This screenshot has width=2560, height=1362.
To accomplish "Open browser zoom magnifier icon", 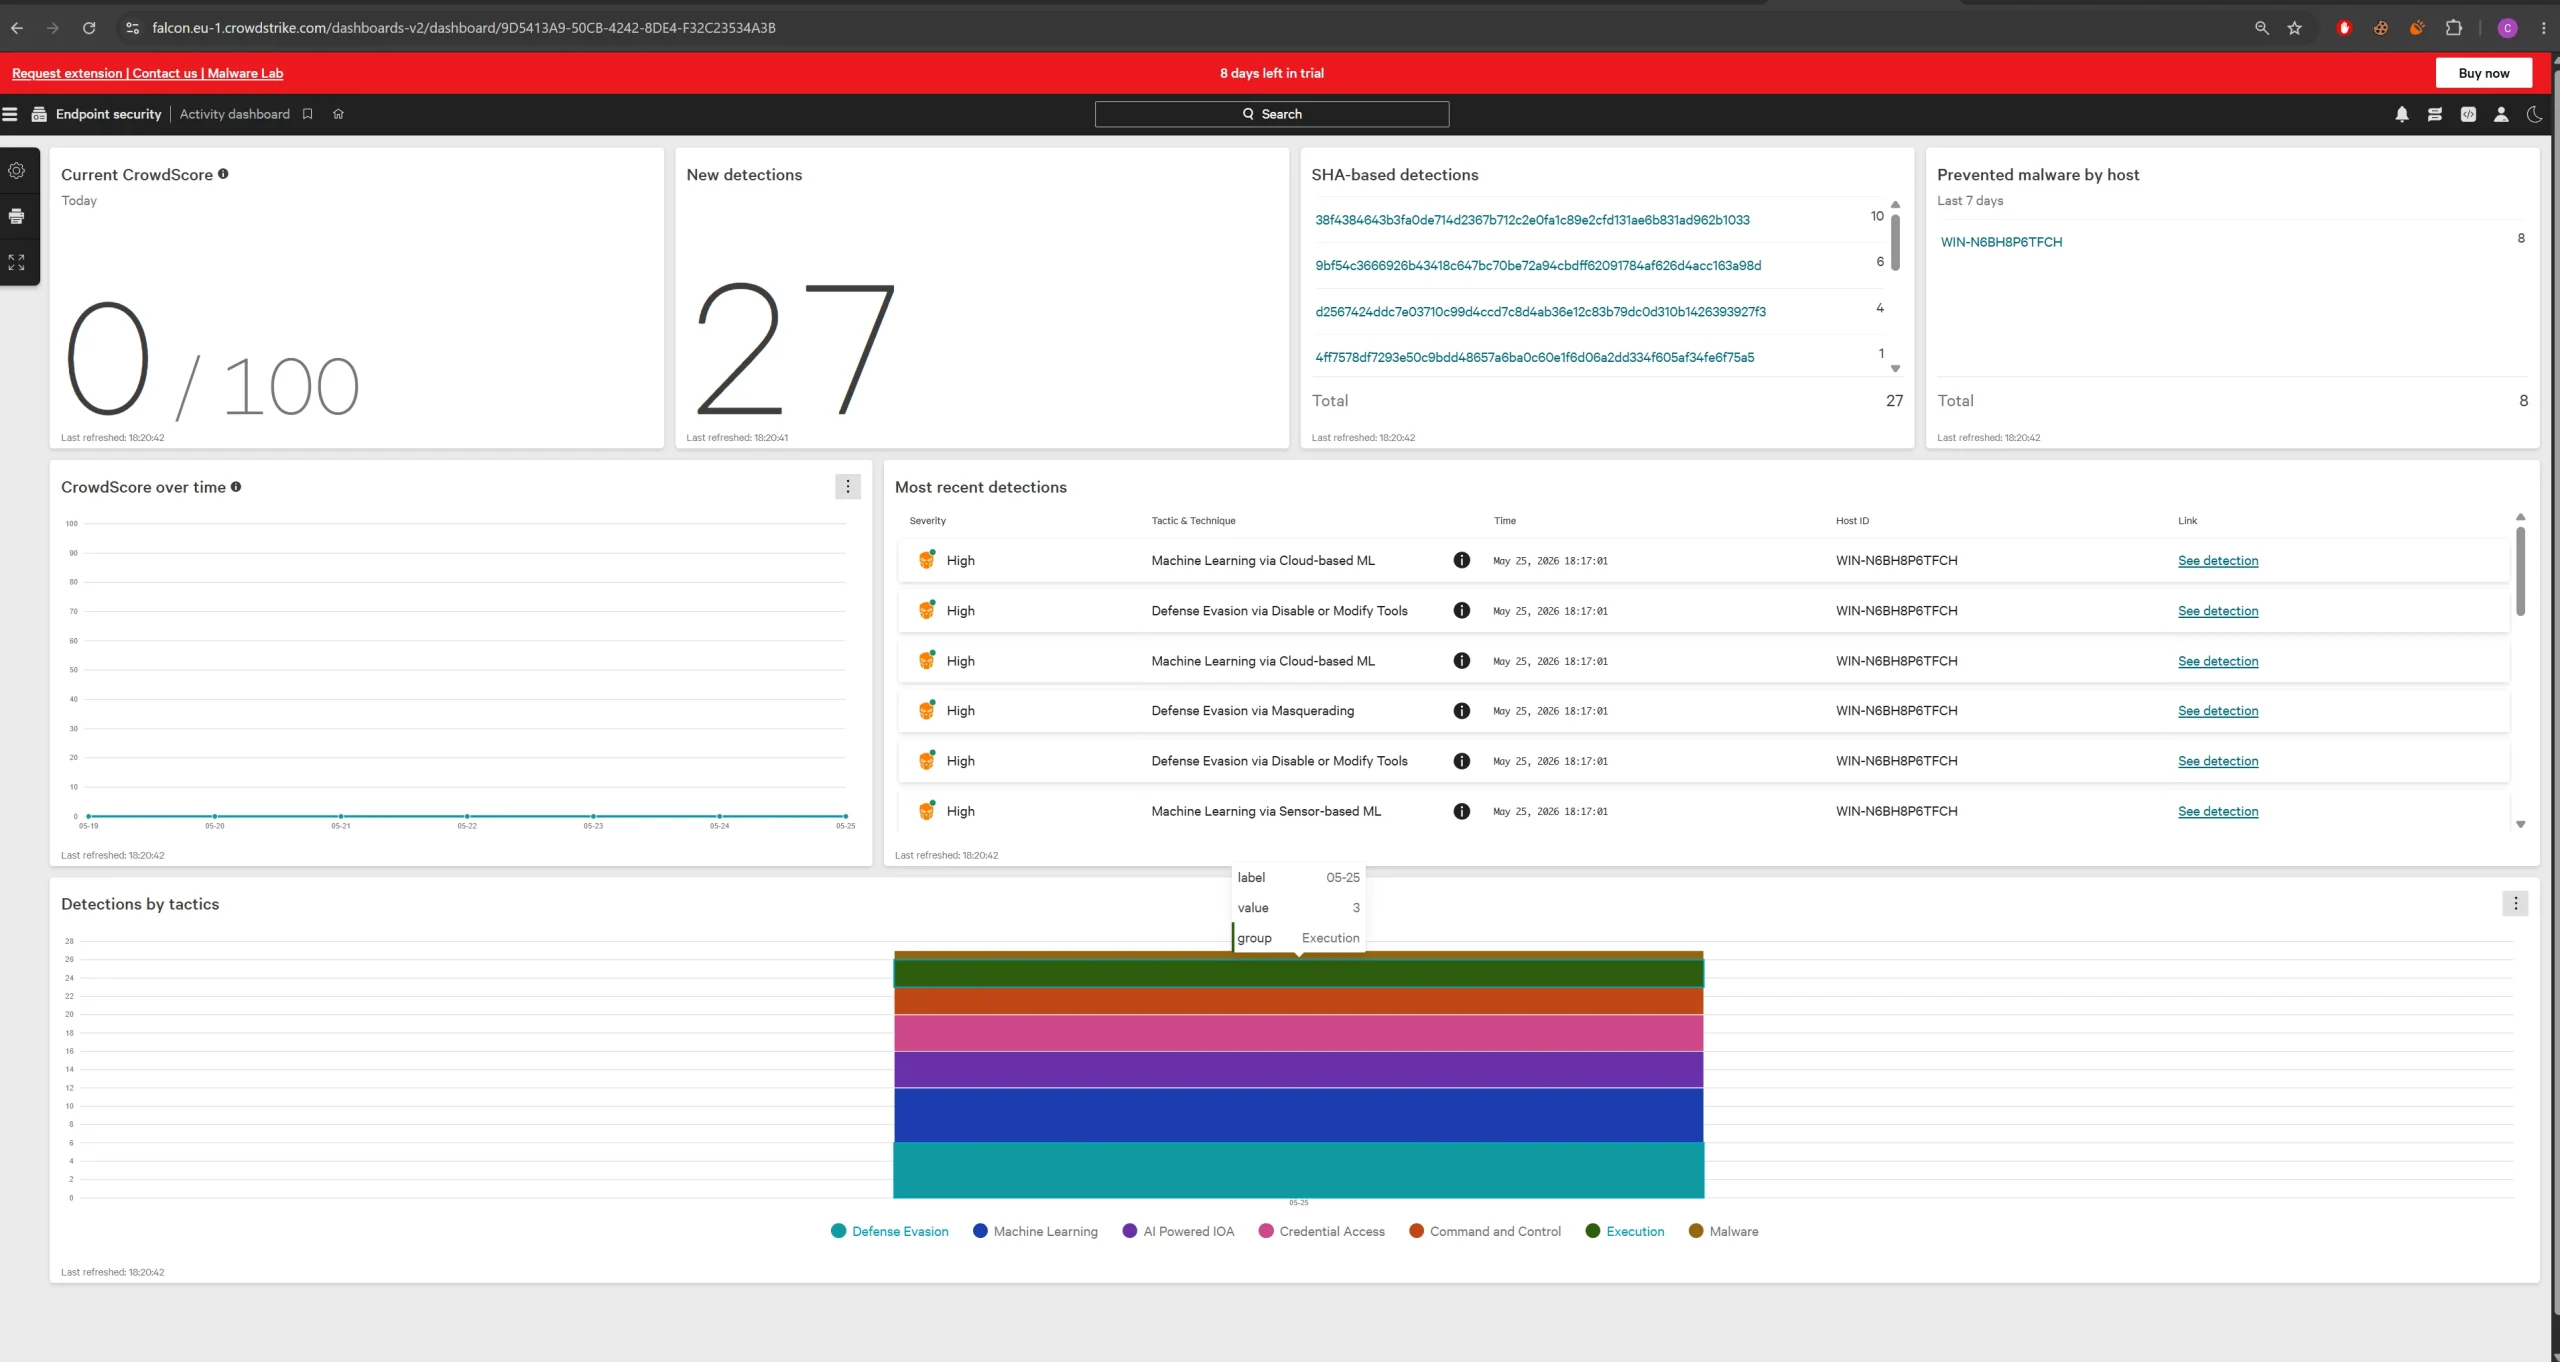I will click(2262, 28).
